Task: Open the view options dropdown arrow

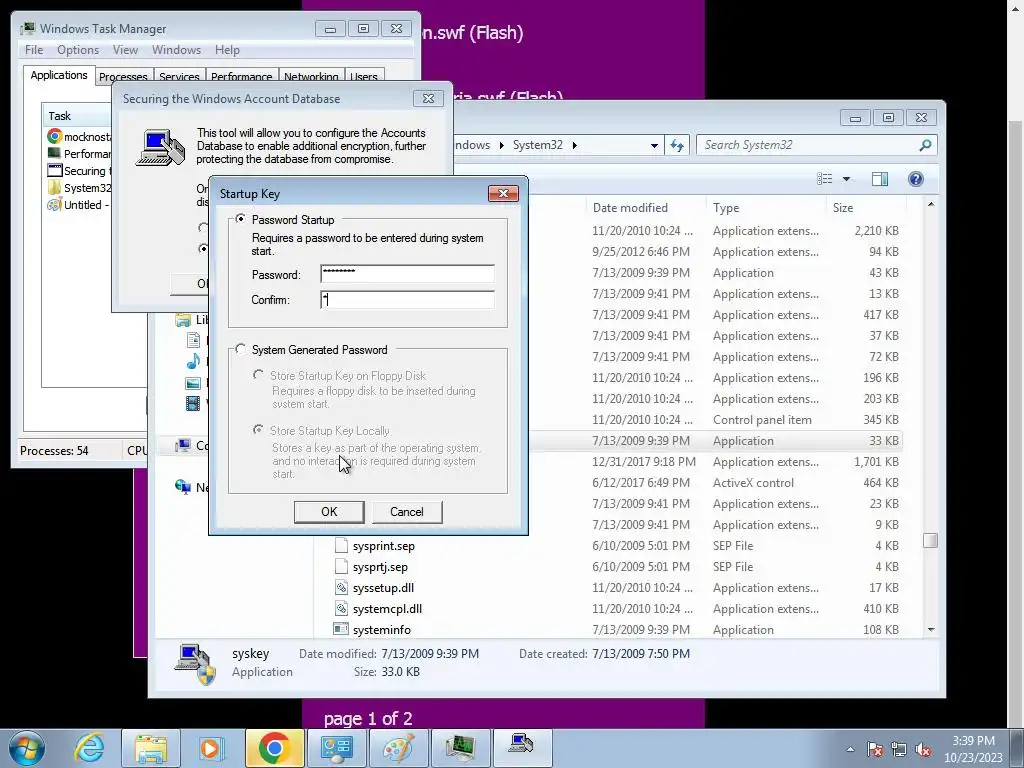Action: click(846, 179)
